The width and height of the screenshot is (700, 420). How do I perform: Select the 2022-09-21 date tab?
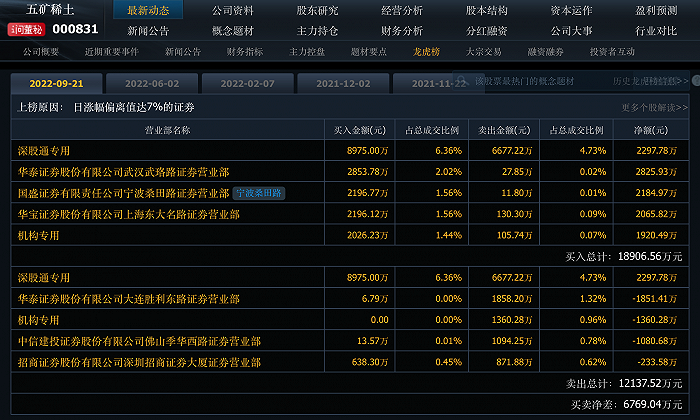coord(57,83)
